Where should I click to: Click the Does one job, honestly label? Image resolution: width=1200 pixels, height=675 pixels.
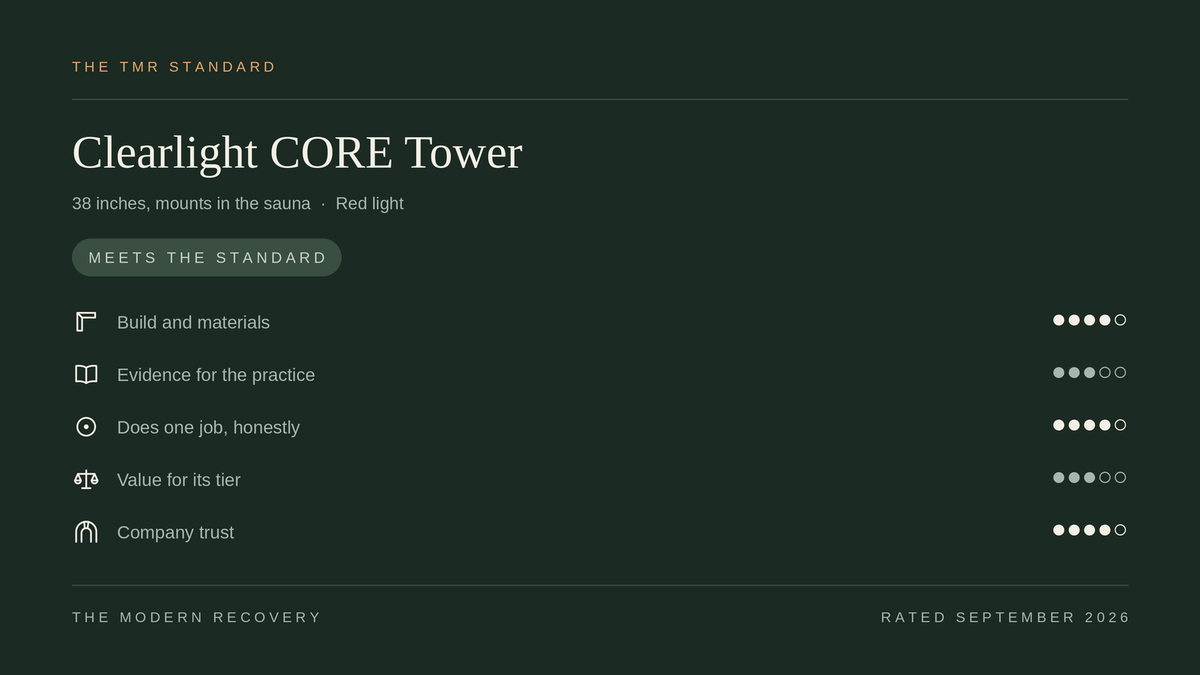[x=208, y=428]
